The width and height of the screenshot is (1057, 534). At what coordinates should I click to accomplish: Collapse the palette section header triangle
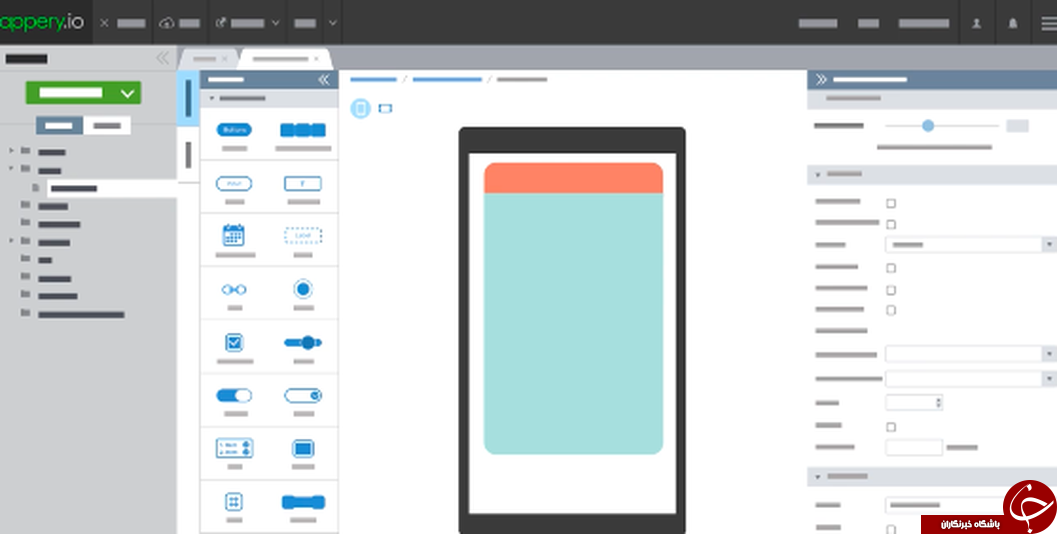[212, 98]
